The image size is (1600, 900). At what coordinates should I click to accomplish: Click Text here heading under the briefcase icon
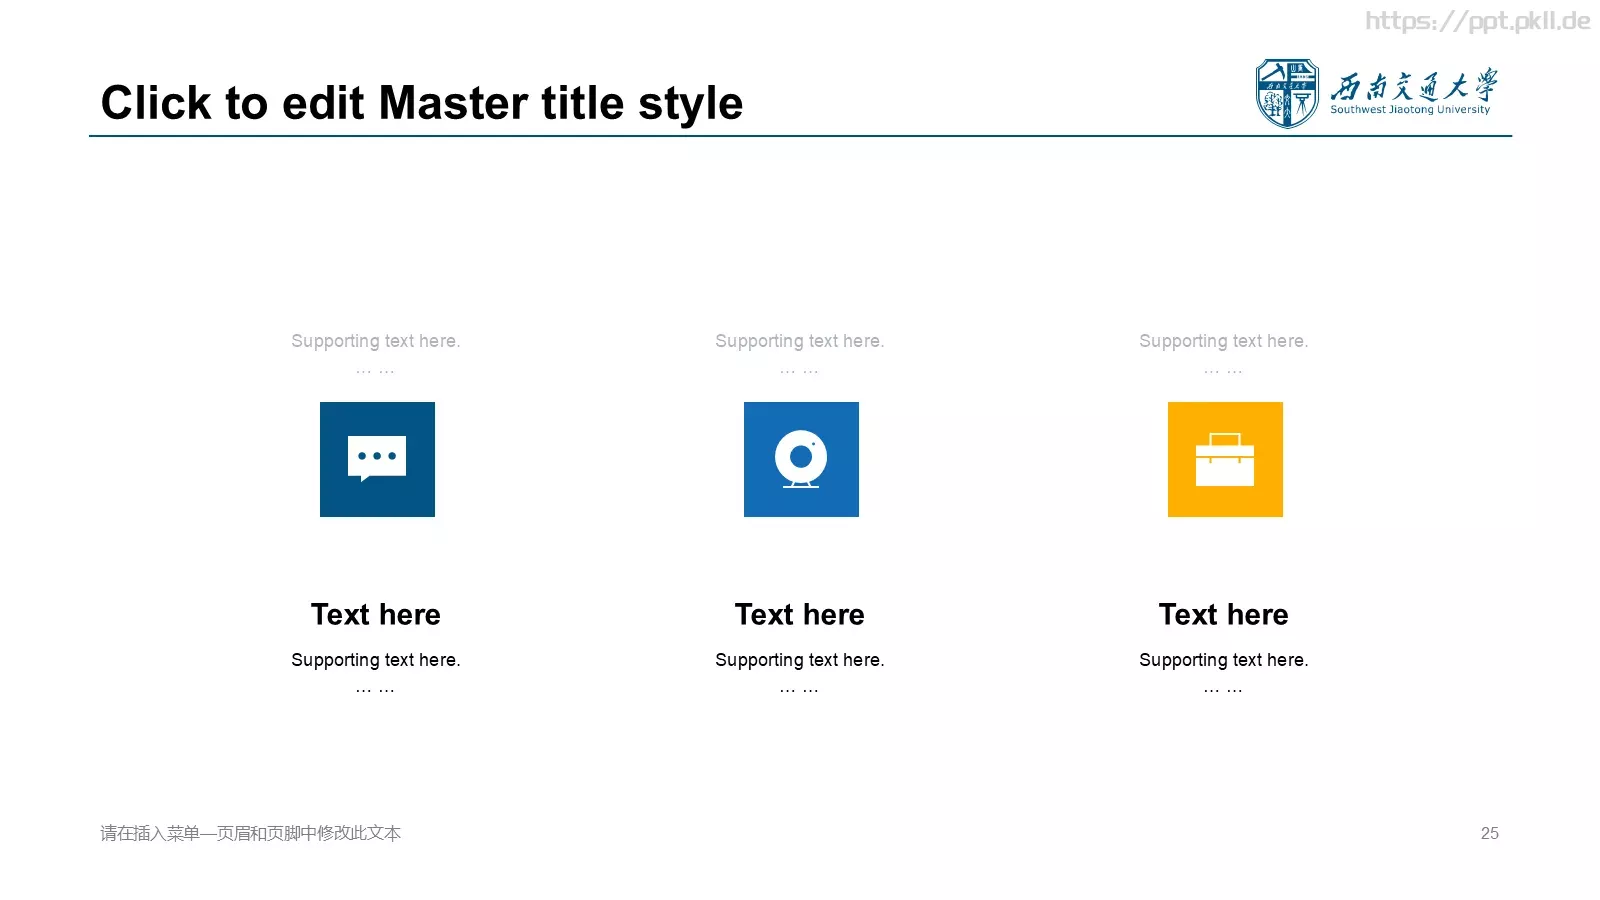pos(1224,614)
